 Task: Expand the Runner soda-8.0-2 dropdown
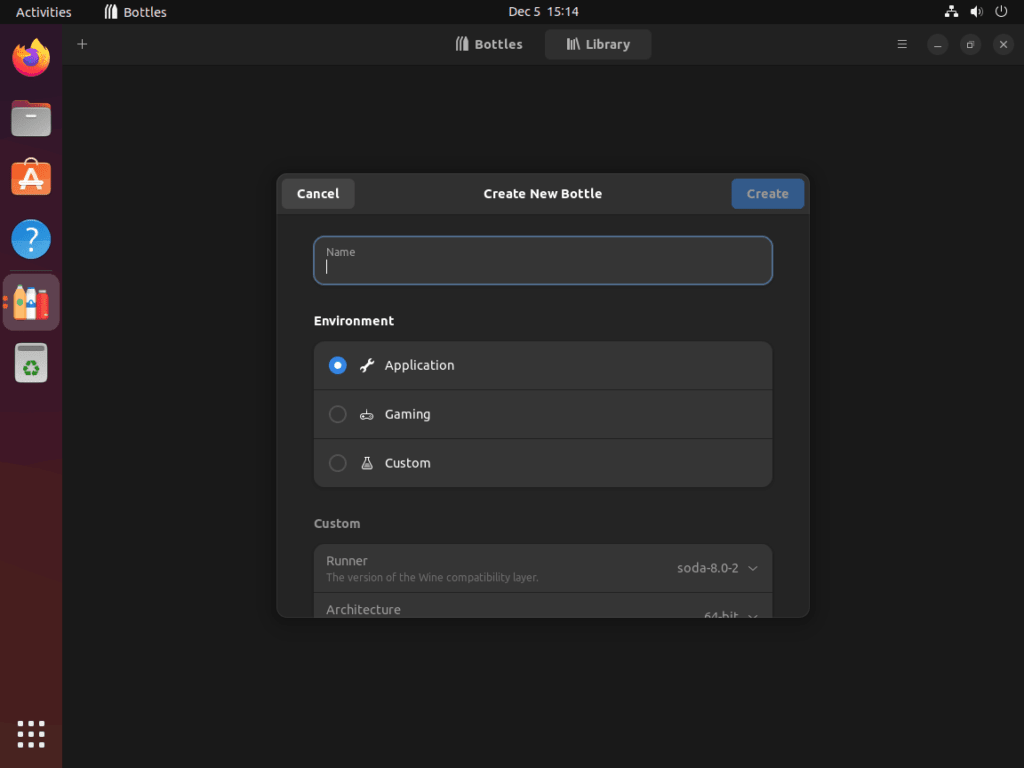(x=717, y=568)
